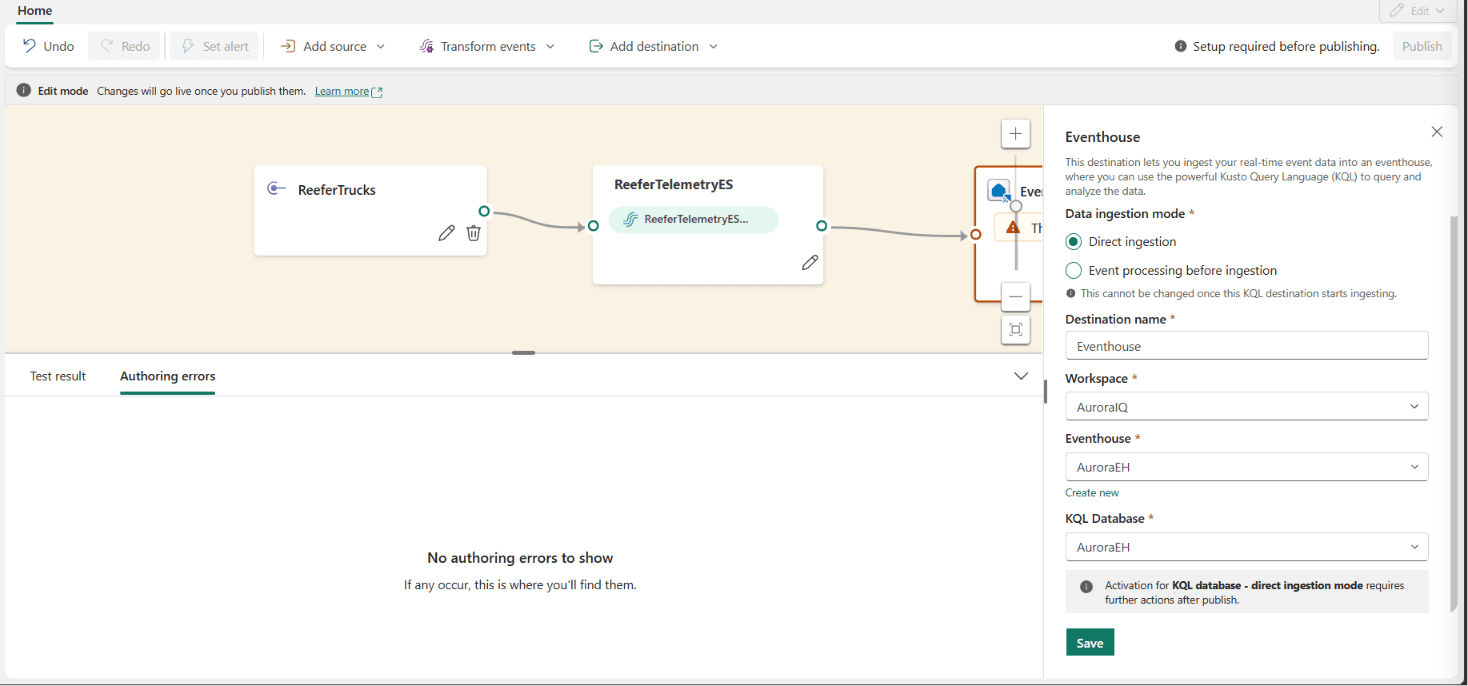Click the activation notice info icon
The height and width of the screenshot is (686, 1468).
[x=1086, y=586]
